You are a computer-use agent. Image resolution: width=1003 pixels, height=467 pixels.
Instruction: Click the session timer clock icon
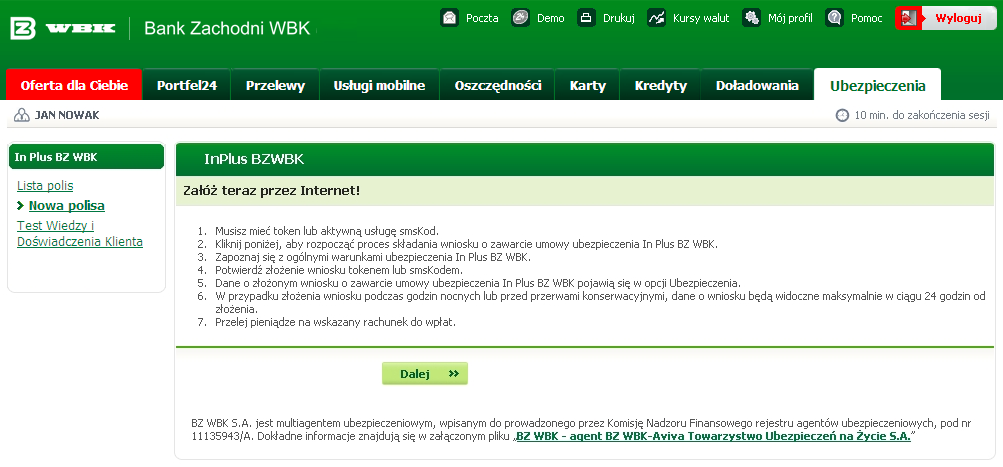[842, 116]
